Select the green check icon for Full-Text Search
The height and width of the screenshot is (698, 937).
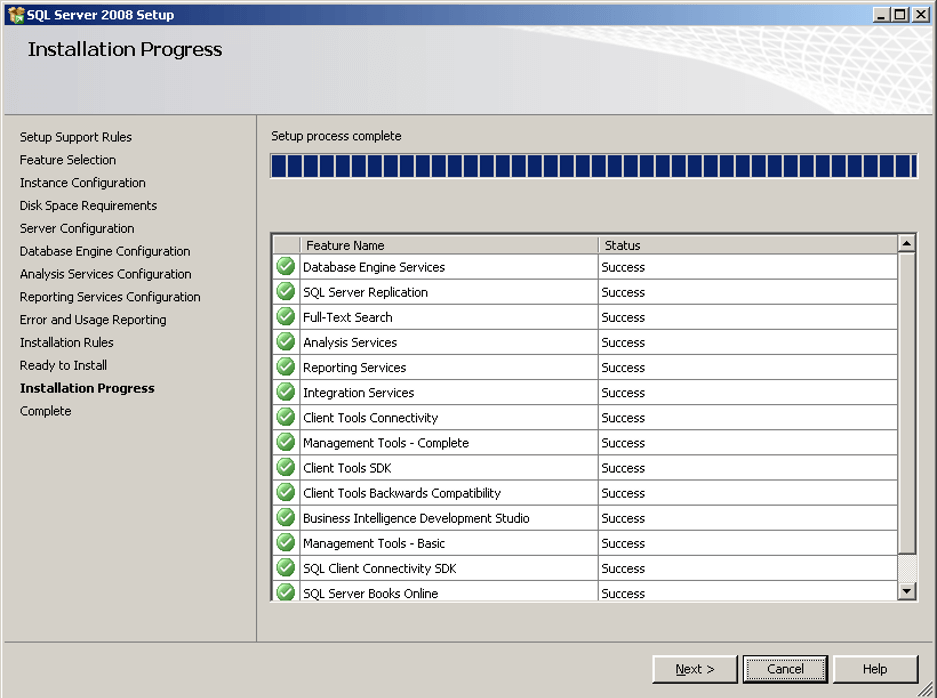point(286,317)
